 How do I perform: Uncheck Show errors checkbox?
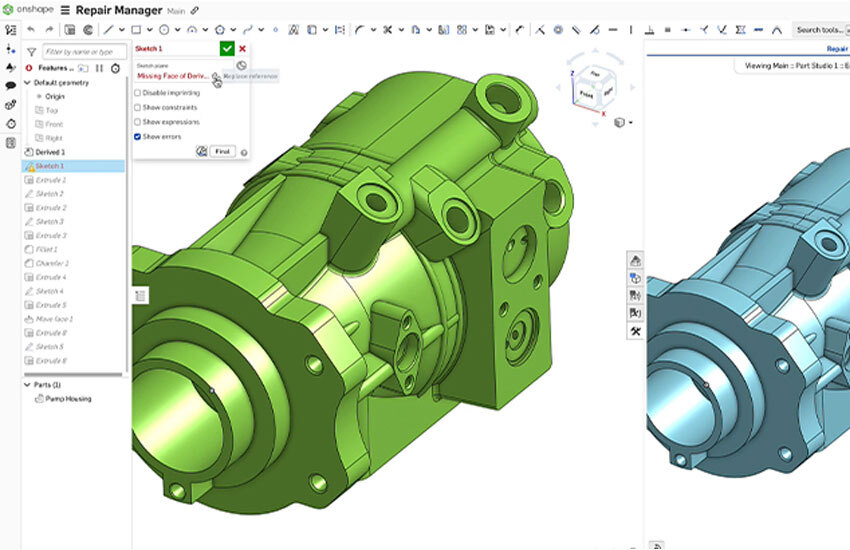(x=138, y=137)
